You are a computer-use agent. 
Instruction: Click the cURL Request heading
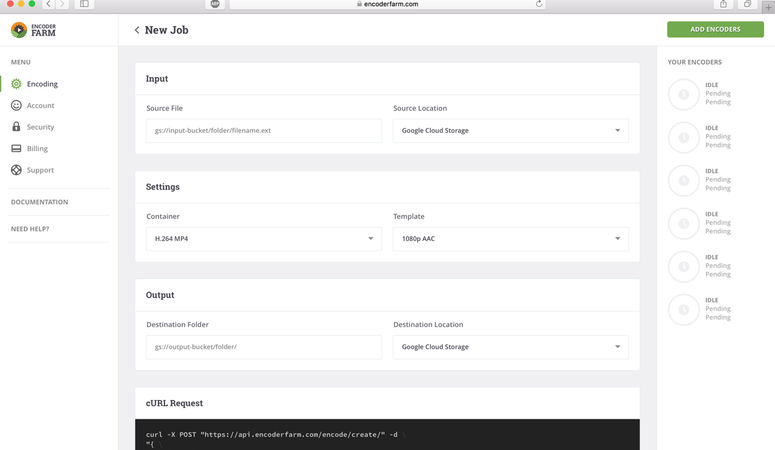pos(174,403)
